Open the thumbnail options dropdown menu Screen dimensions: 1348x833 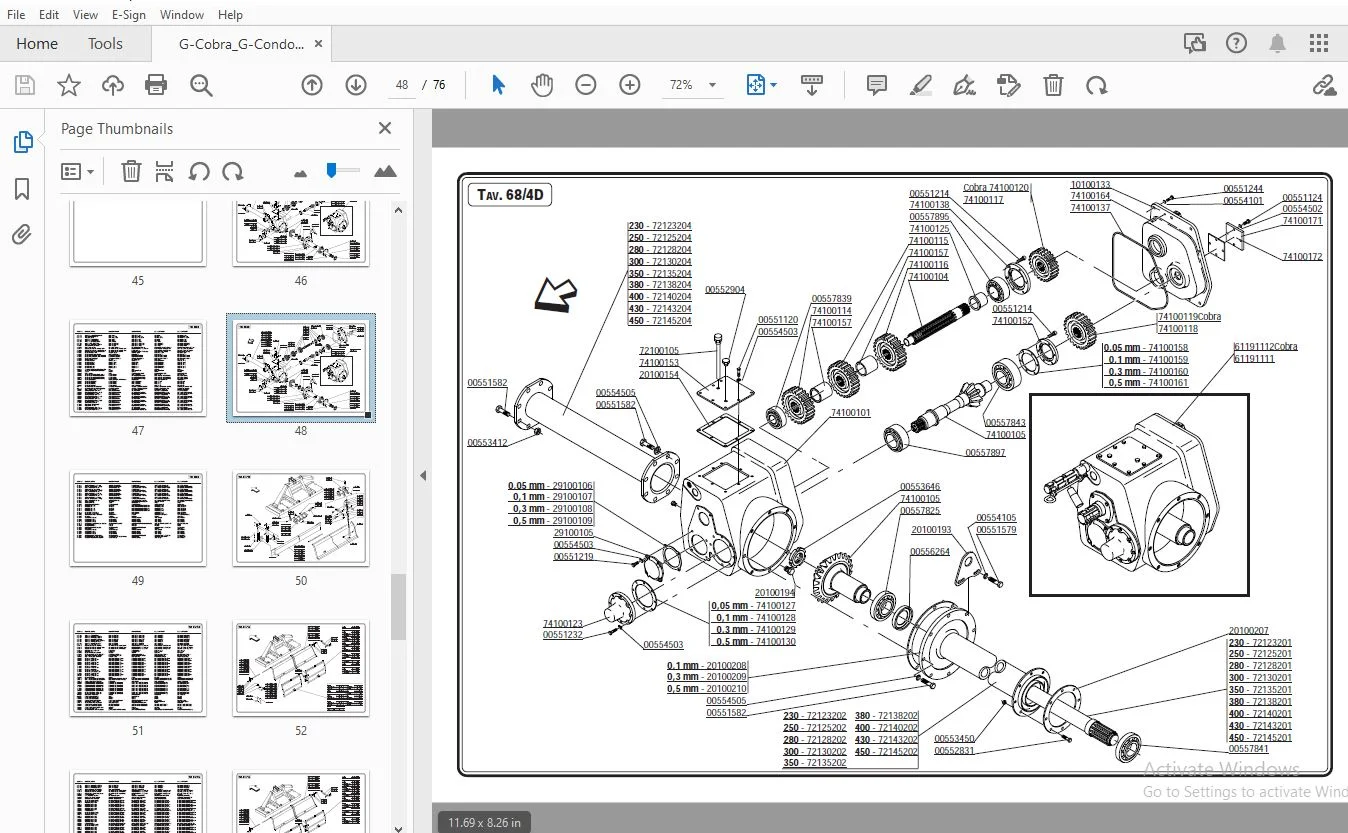click(x=78, y=172)
